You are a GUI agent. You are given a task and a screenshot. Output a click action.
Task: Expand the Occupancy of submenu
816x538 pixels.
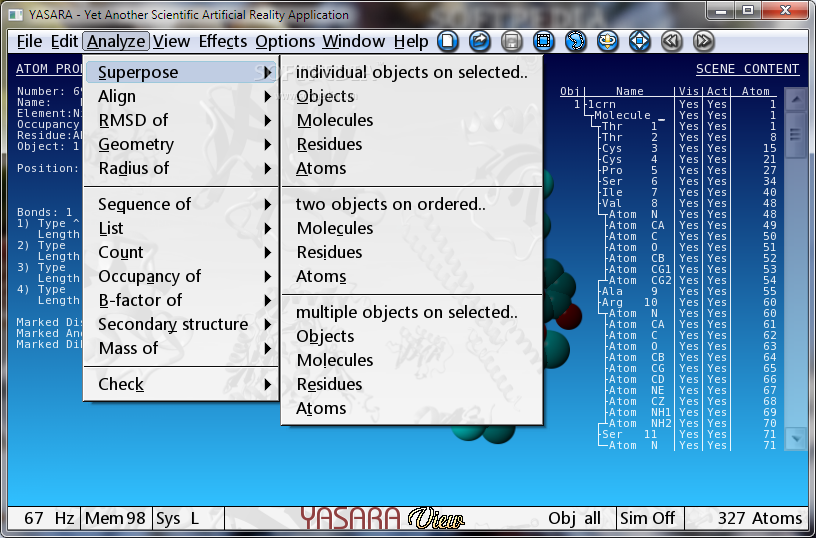point(181,276)
